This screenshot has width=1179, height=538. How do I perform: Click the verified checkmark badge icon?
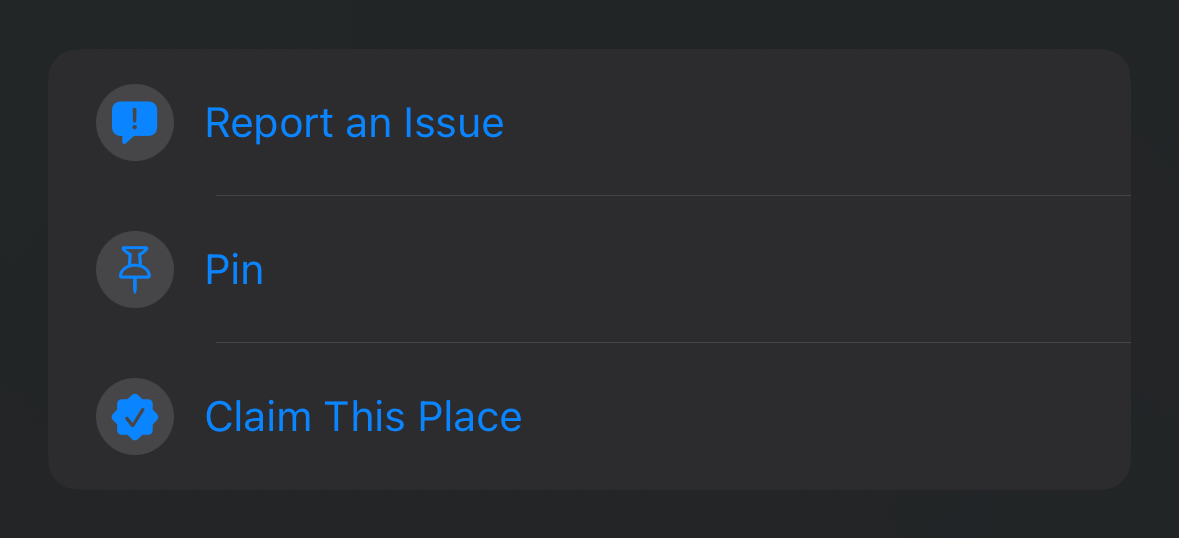135,416
